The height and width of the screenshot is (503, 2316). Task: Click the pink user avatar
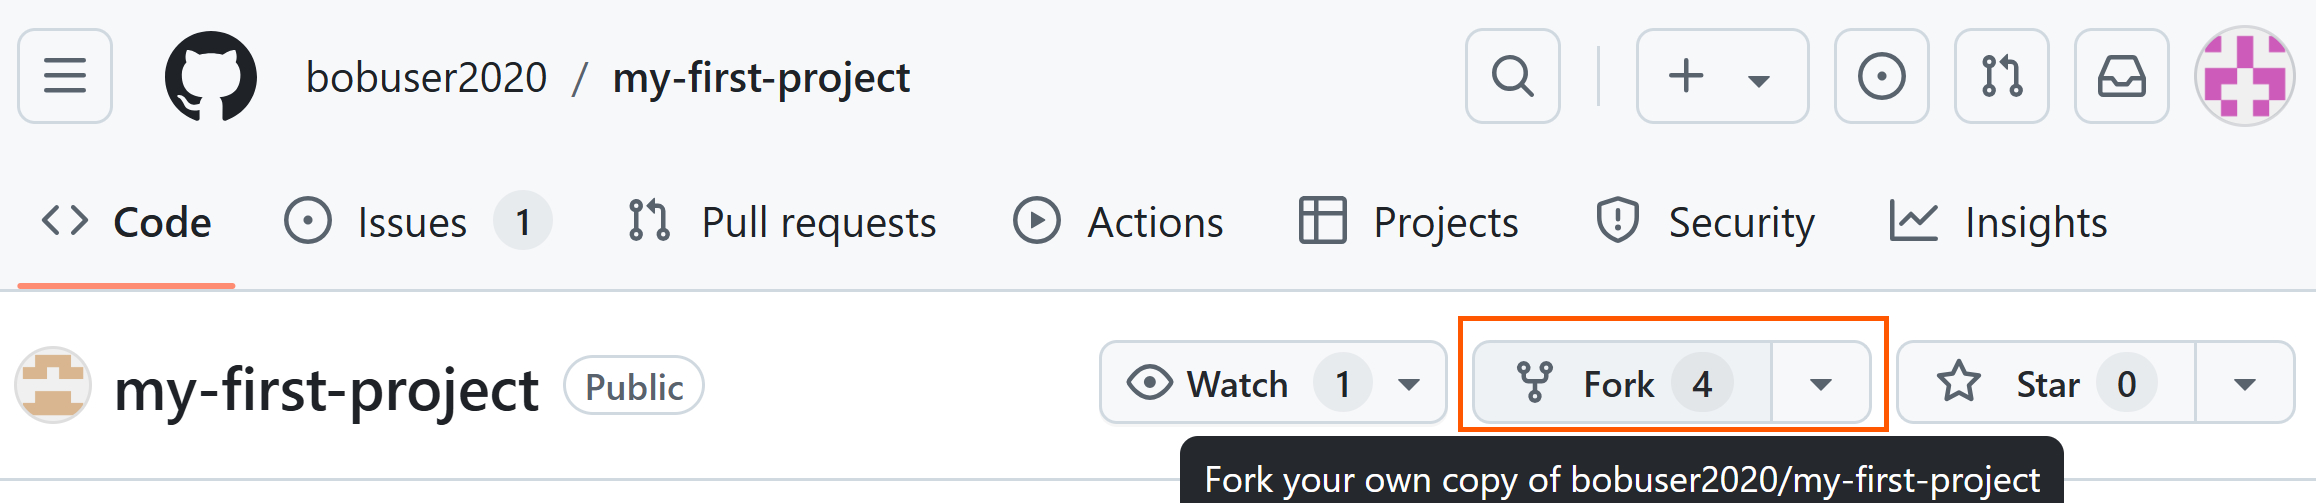(x=2244, y=76)
